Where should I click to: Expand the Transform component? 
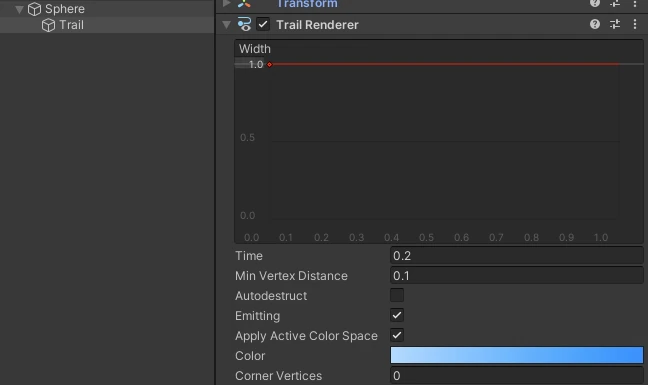coord(226,3)
